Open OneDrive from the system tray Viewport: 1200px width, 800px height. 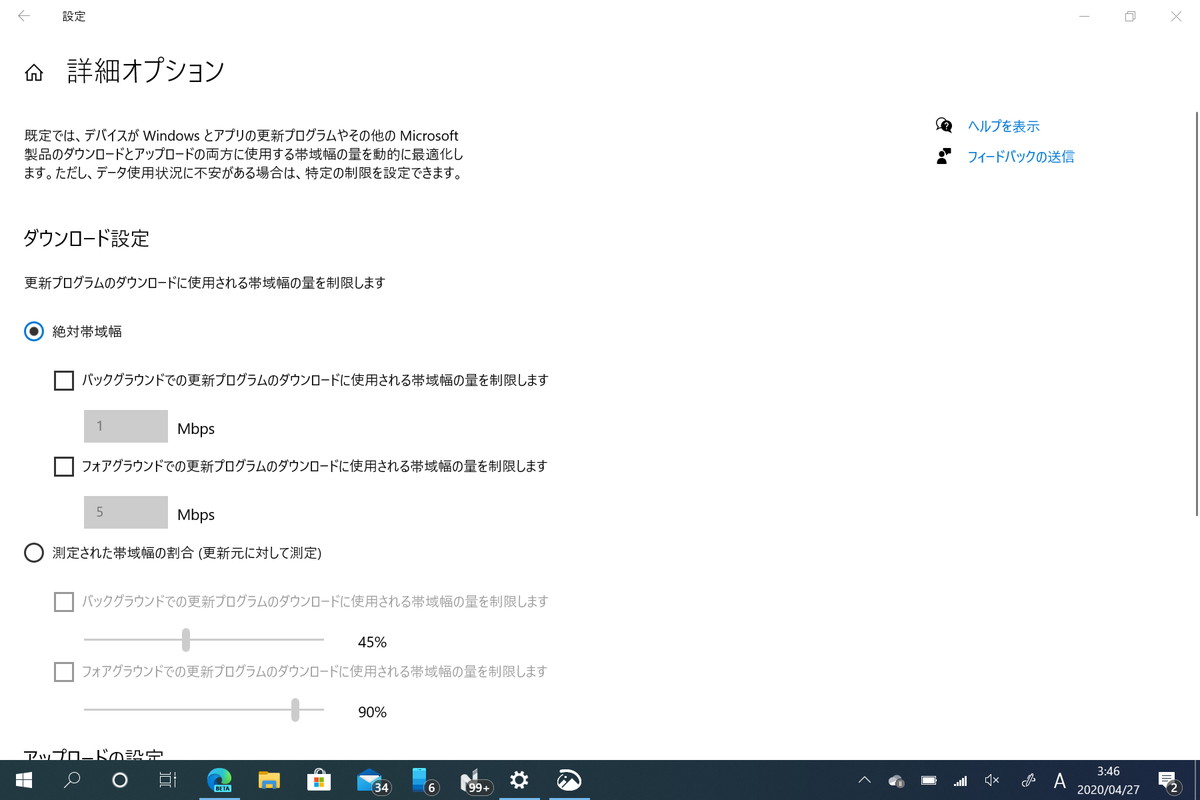click(897, 780)
